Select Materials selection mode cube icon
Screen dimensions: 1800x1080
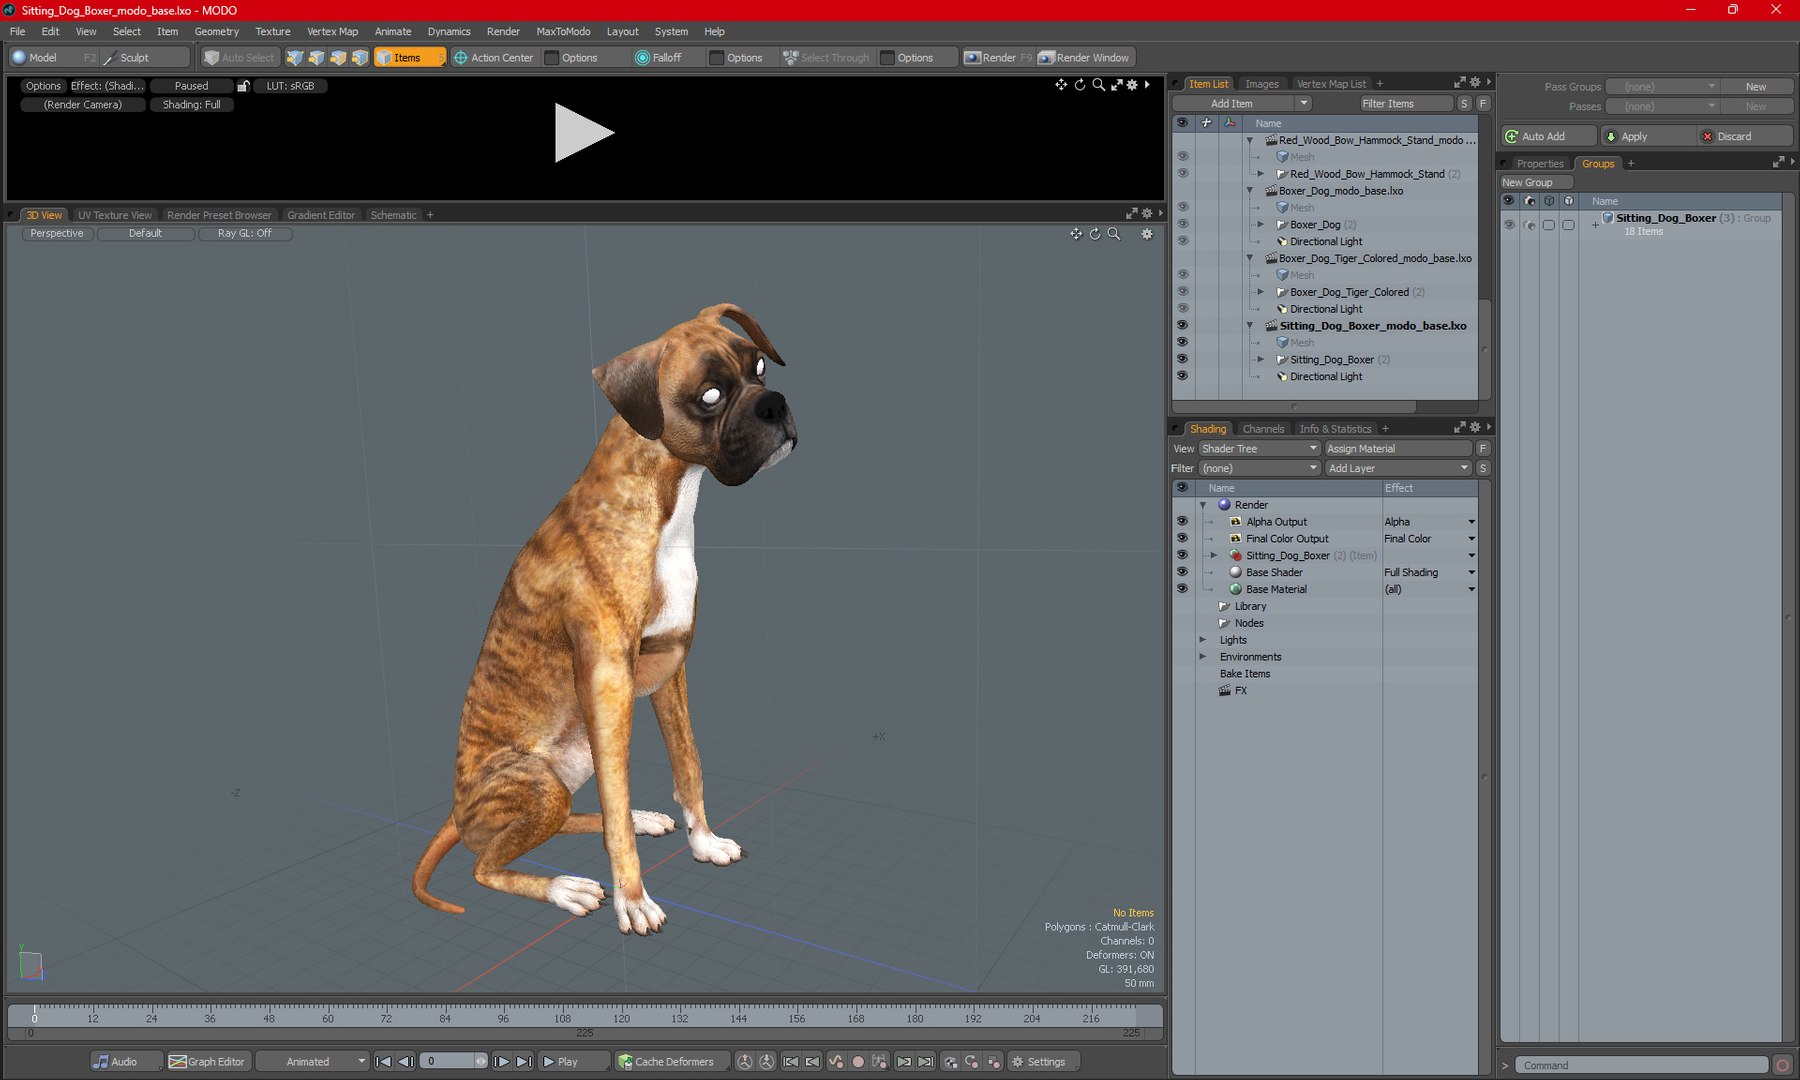pyautogui.click(x=361, y=58)
